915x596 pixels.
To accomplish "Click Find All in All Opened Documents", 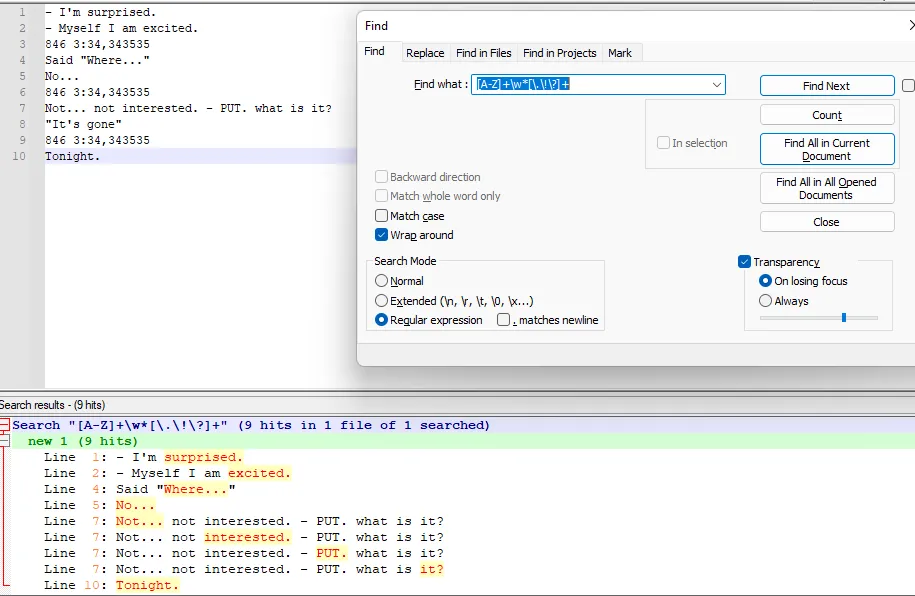I will 826,188.
